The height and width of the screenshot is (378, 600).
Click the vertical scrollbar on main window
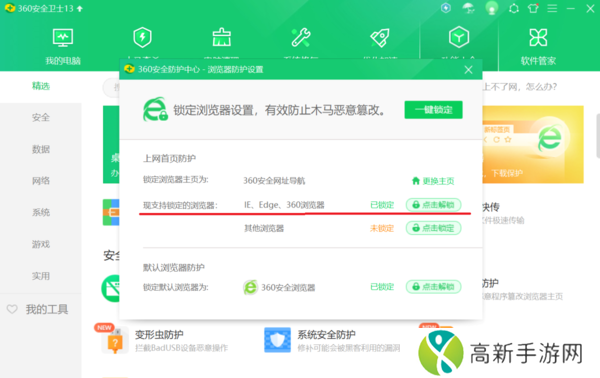(x=598, y=136)
